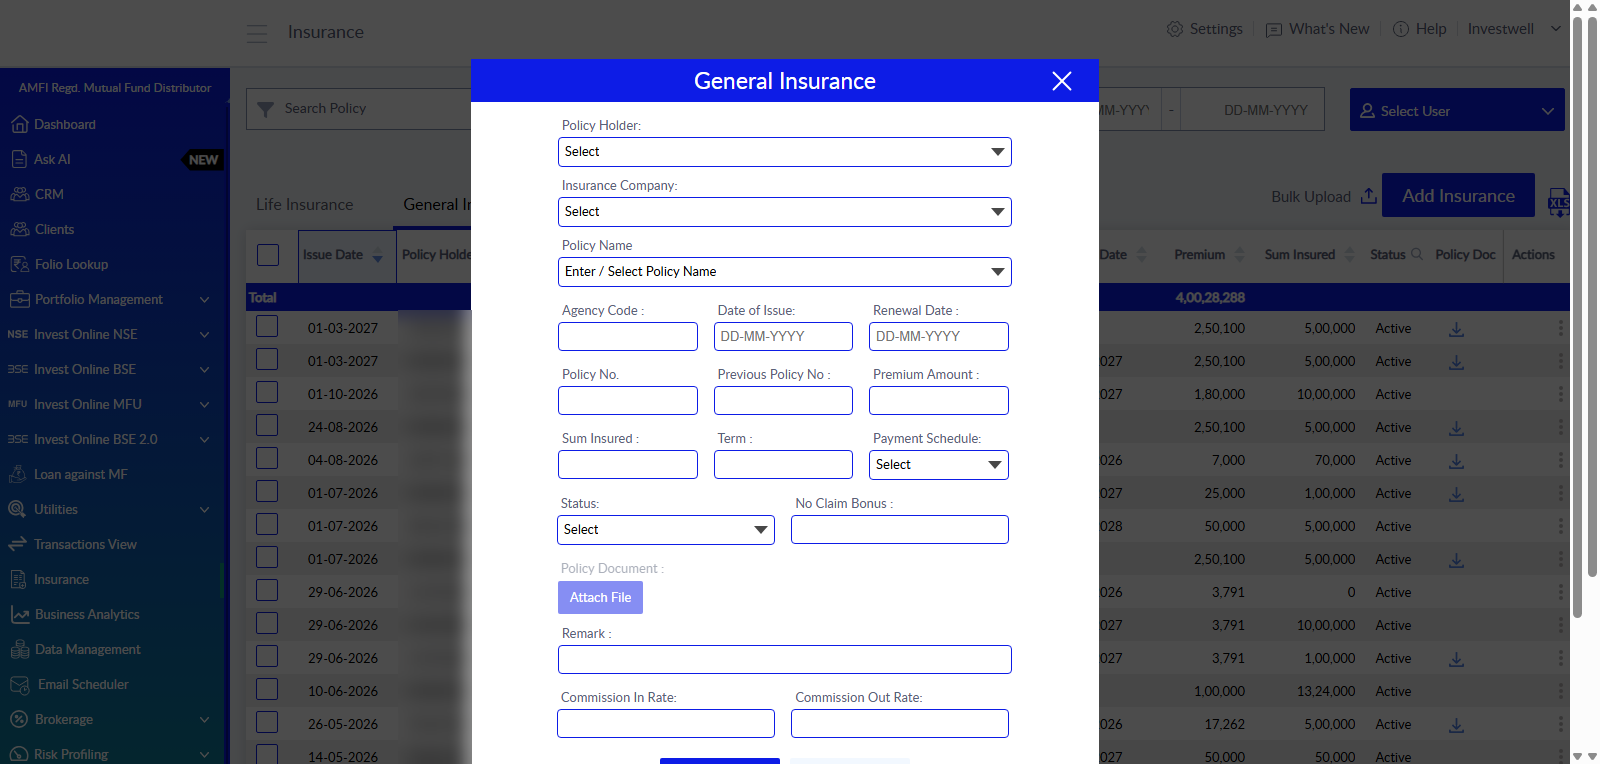
Task: Open Data Management sidebar icon
Action: pos(20,649)
